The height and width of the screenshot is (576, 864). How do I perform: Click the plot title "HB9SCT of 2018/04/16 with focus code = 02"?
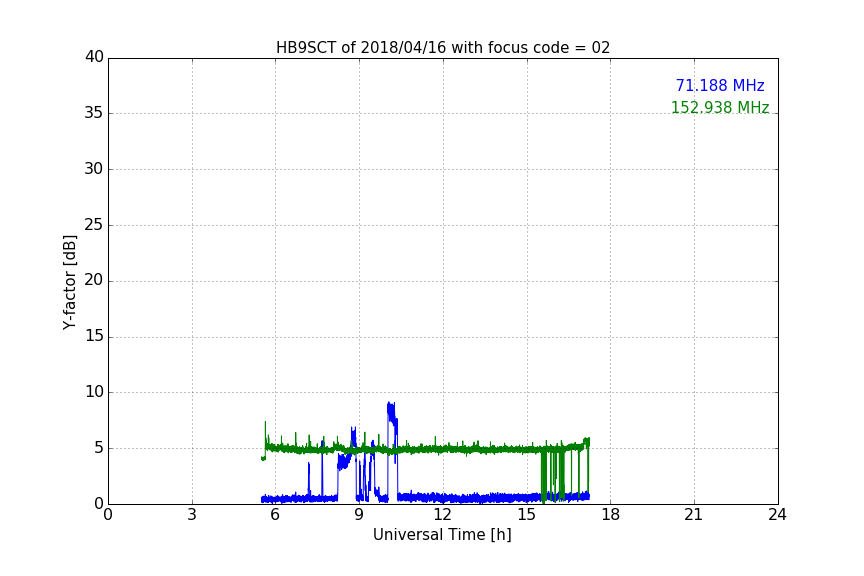pyautogui.click(x=443, y=47)
